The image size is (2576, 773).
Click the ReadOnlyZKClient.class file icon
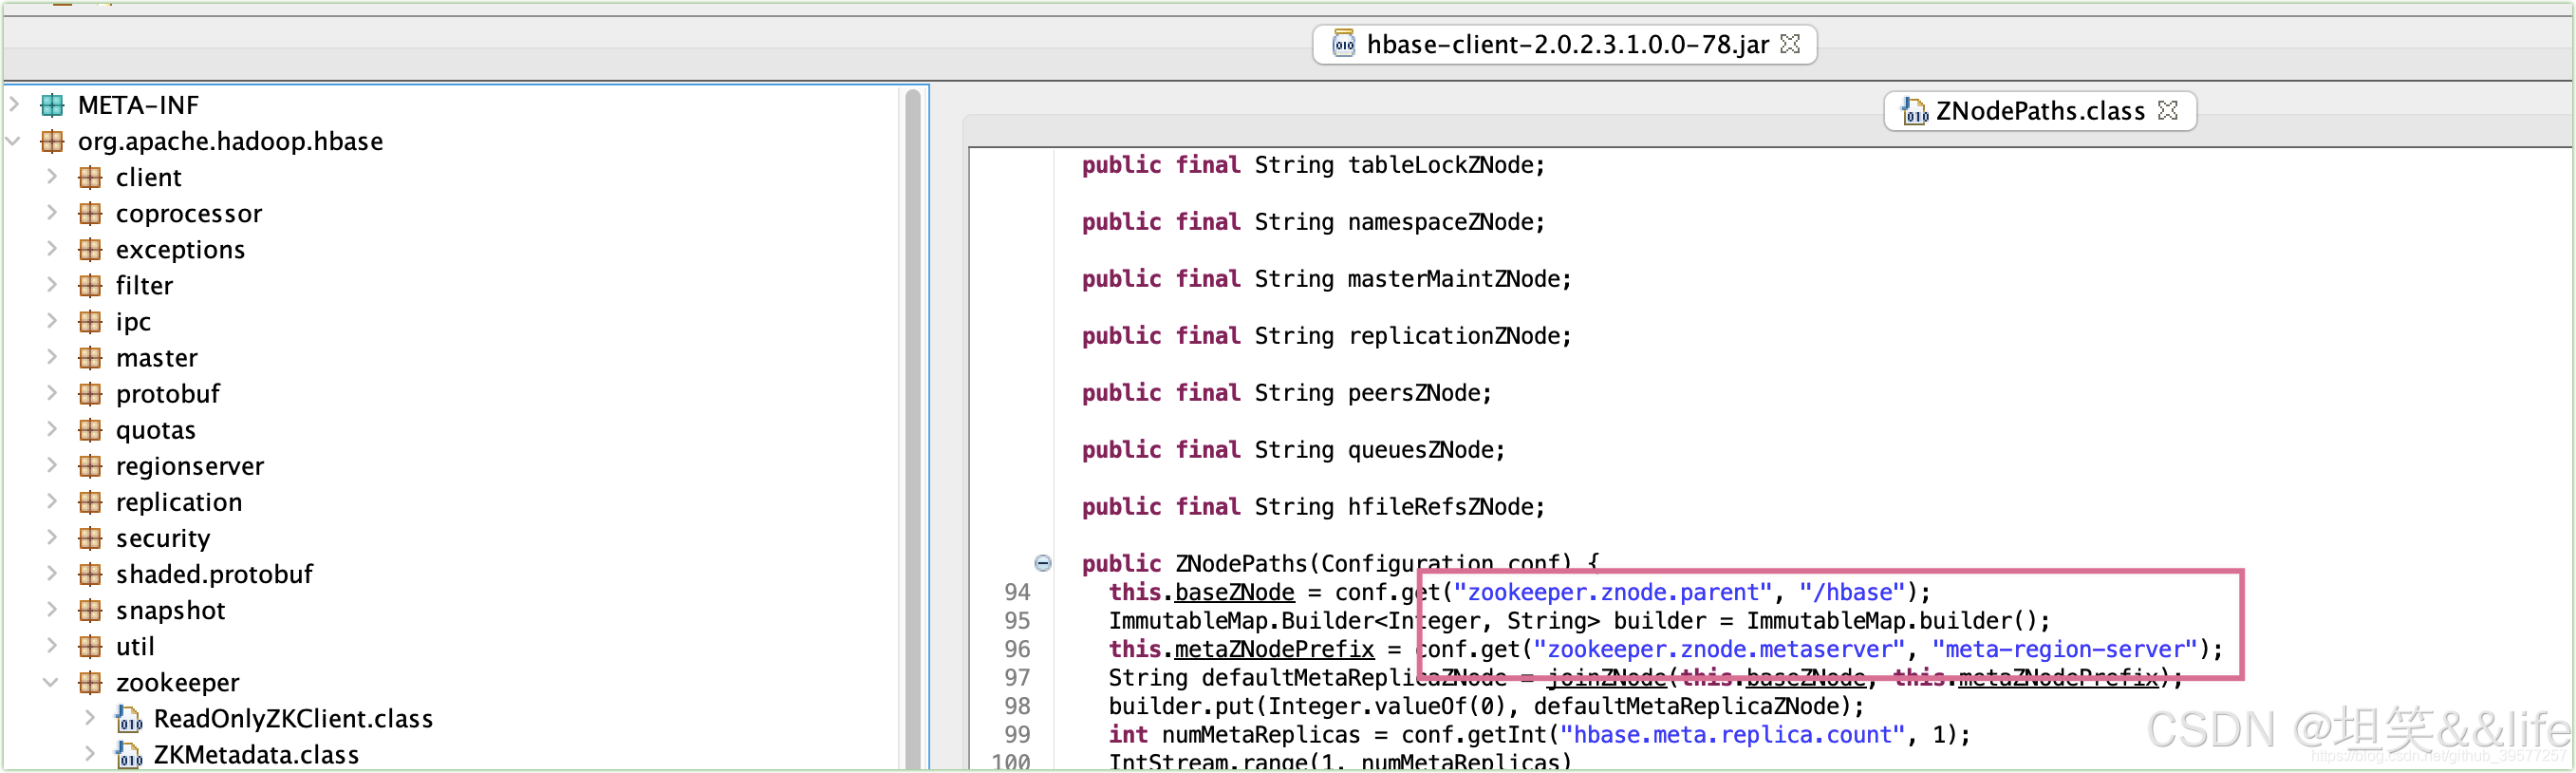point(128,718)
